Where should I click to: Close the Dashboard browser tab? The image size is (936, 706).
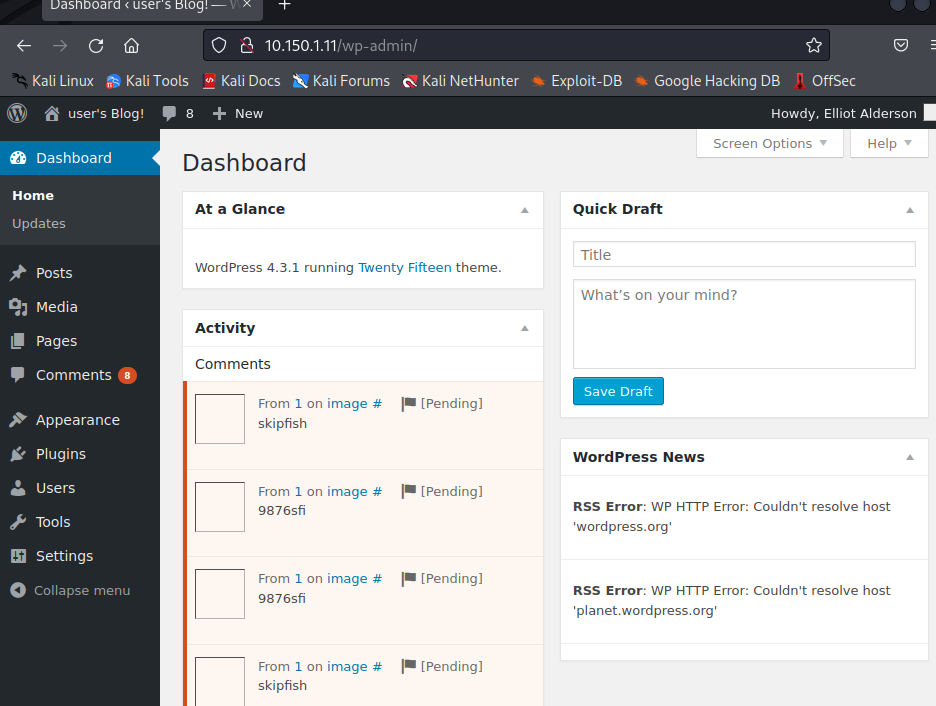(x=247, y=4)
